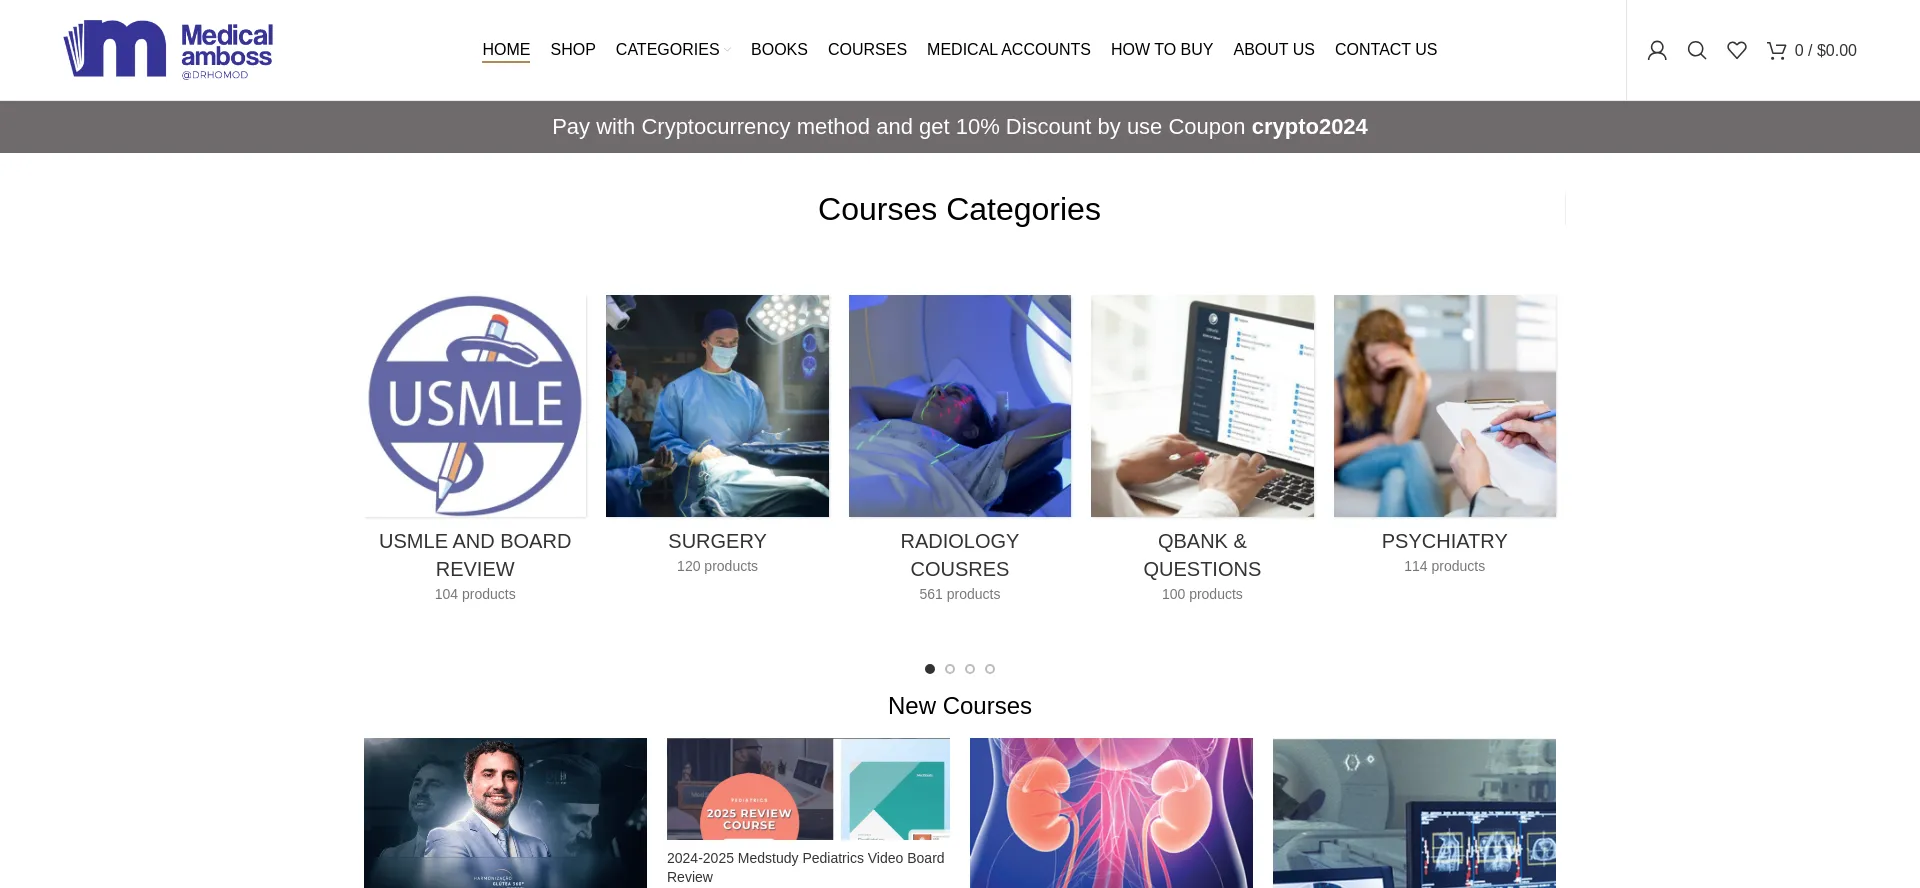Open the wishlist heart icon
Image resolution: width=1920 pixels, height=888 pixels.
click(1737, 50)
